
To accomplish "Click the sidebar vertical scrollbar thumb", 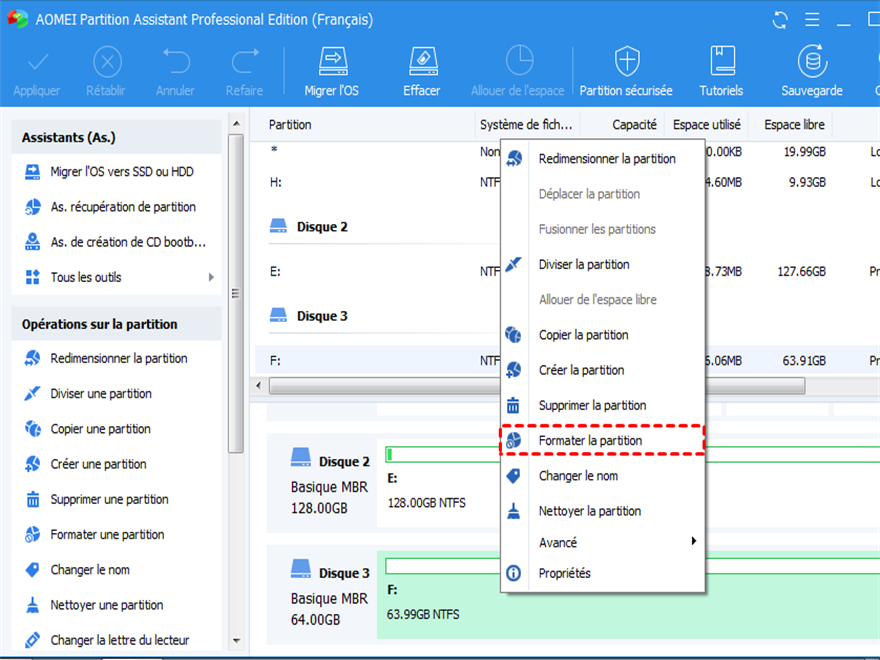I will click(x=236, y=293).
